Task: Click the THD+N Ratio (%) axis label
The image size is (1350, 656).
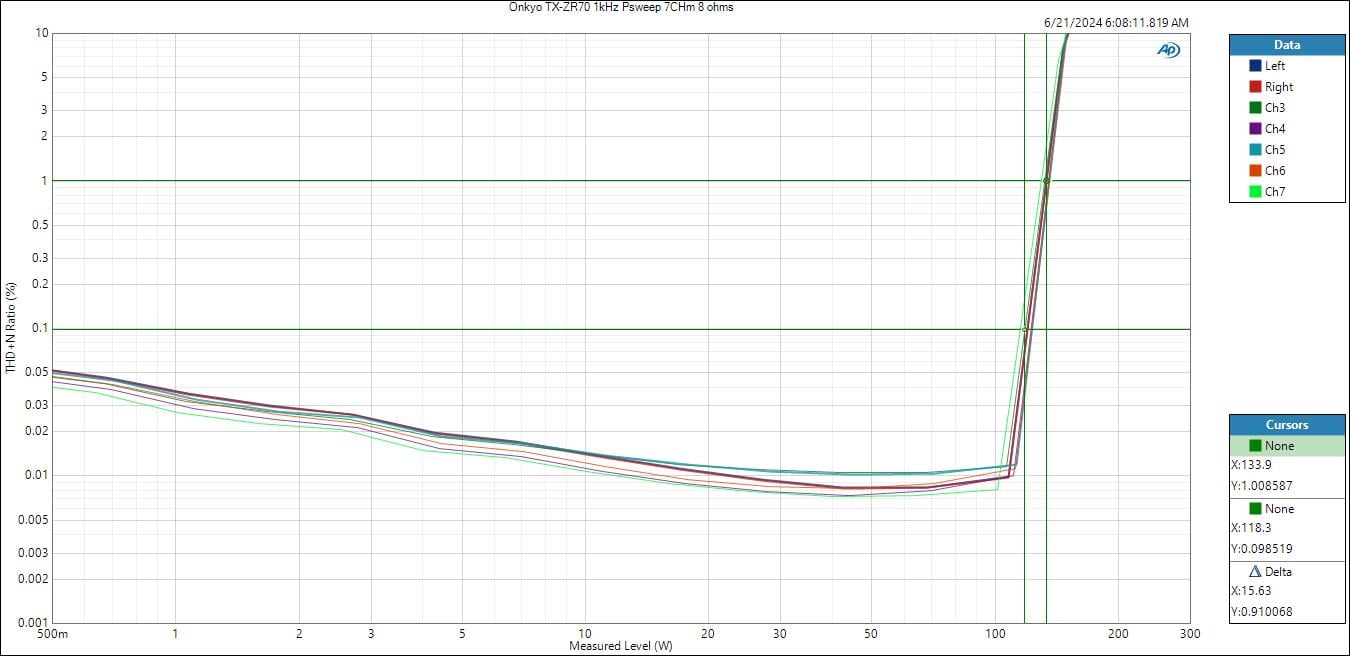Action: 11,328
